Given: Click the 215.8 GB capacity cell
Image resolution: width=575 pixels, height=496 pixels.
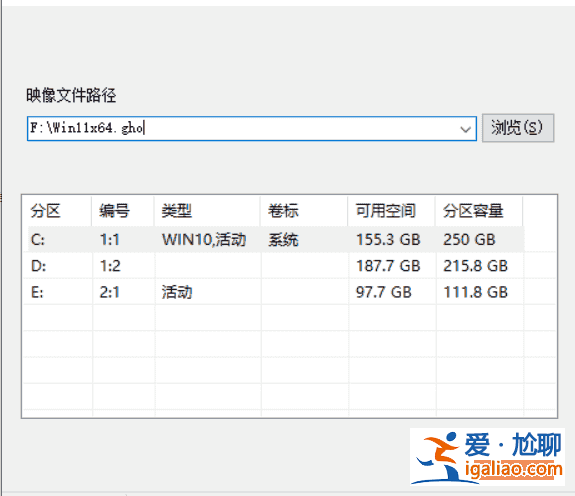Looking at the screenshot, I should (x=476, y=266).
